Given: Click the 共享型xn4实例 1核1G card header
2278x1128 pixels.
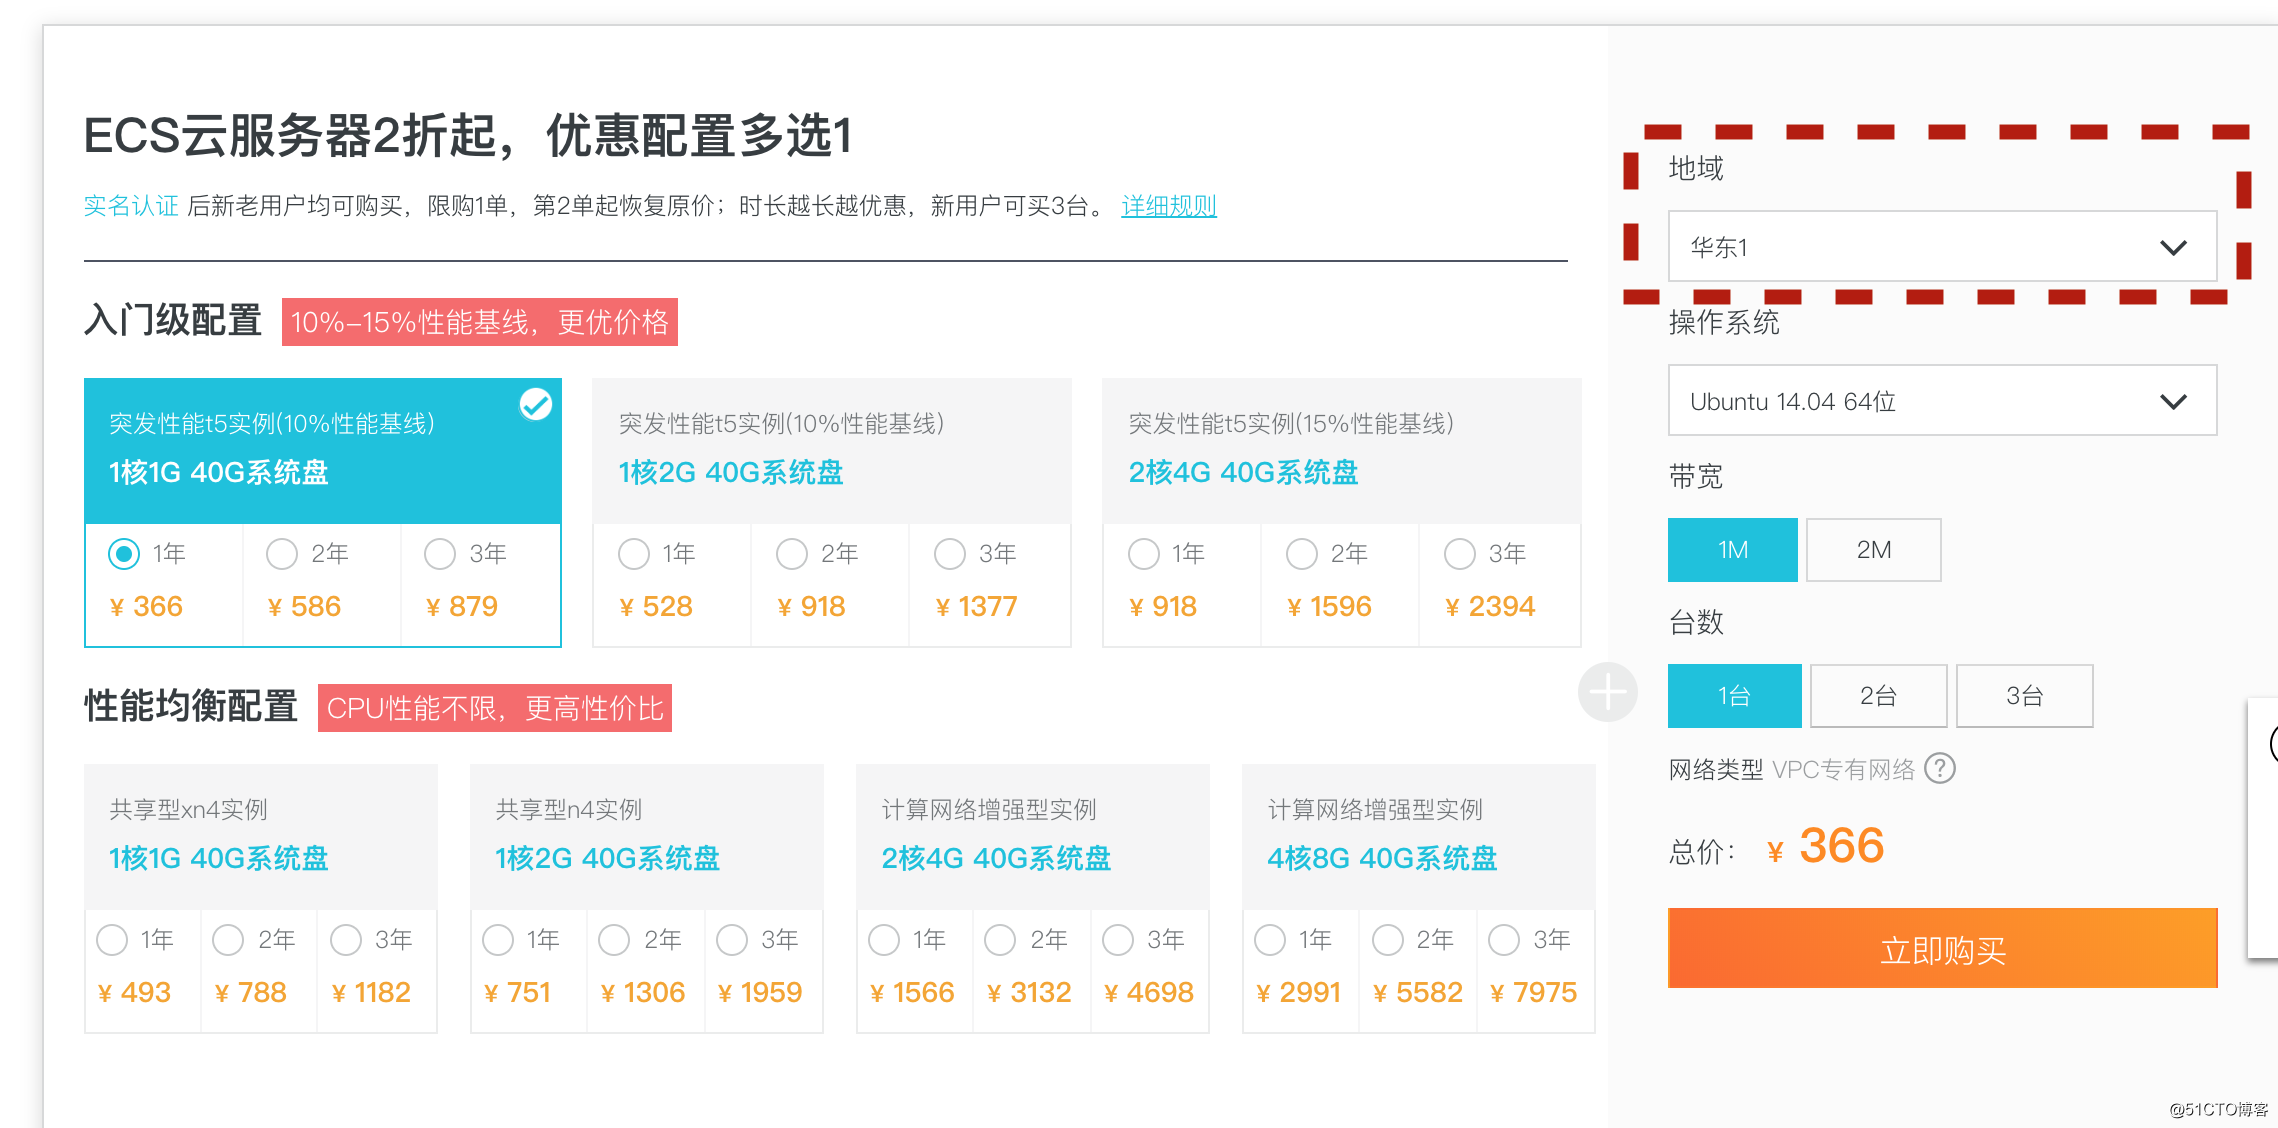Looking at the screenshot, I should (261, 836).
